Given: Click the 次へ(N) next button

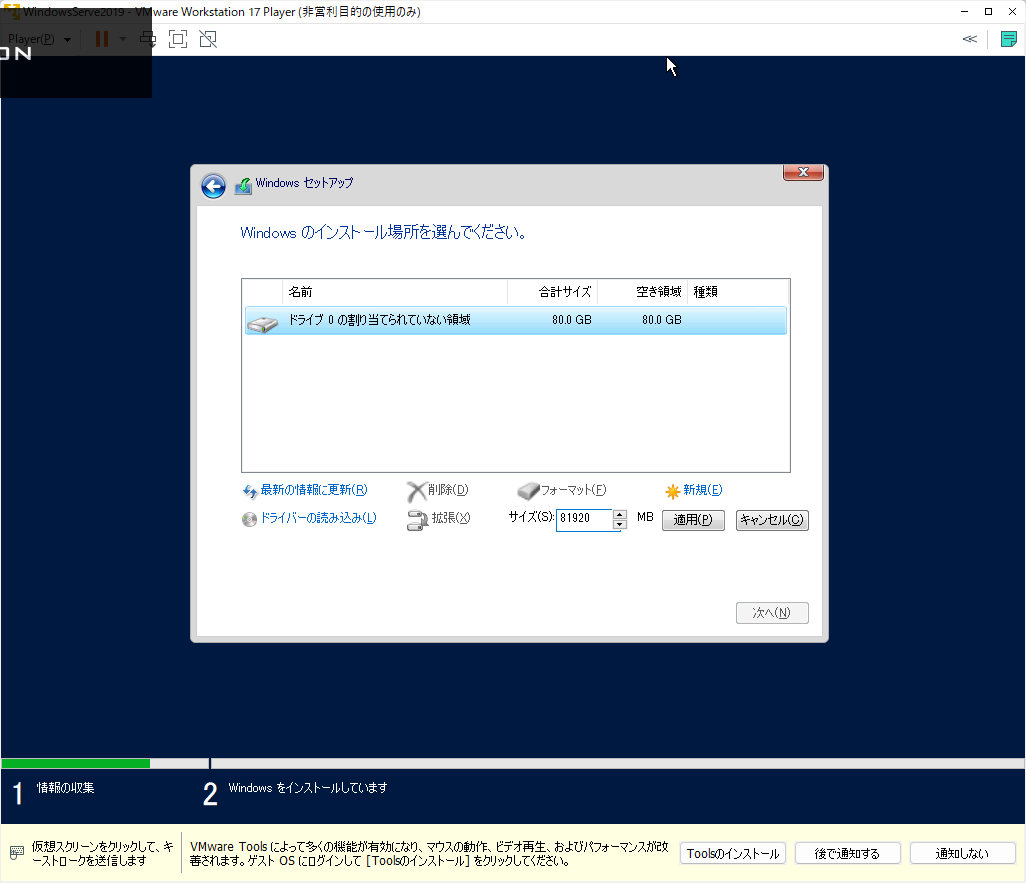Looking at the screenshot, I should point(771,613).
